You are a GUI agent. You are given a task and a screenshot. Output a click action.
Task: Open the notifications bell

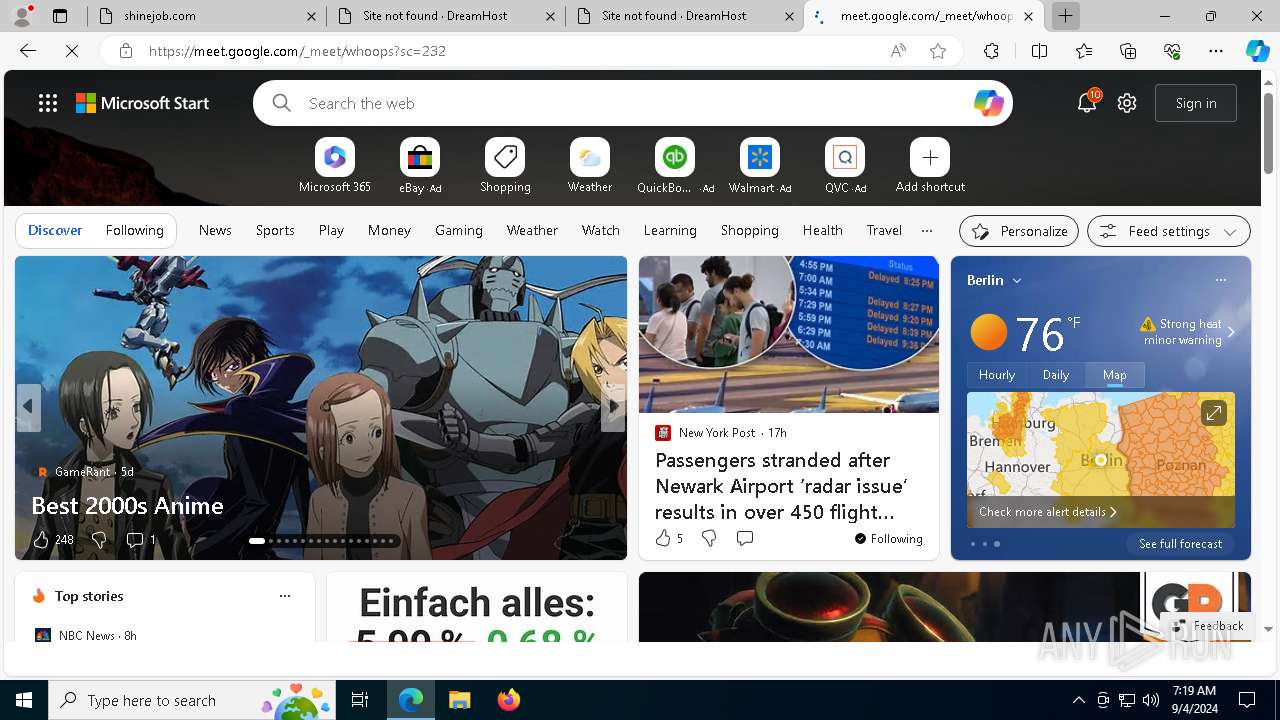pyautogui.click(x=1087, y=103)
